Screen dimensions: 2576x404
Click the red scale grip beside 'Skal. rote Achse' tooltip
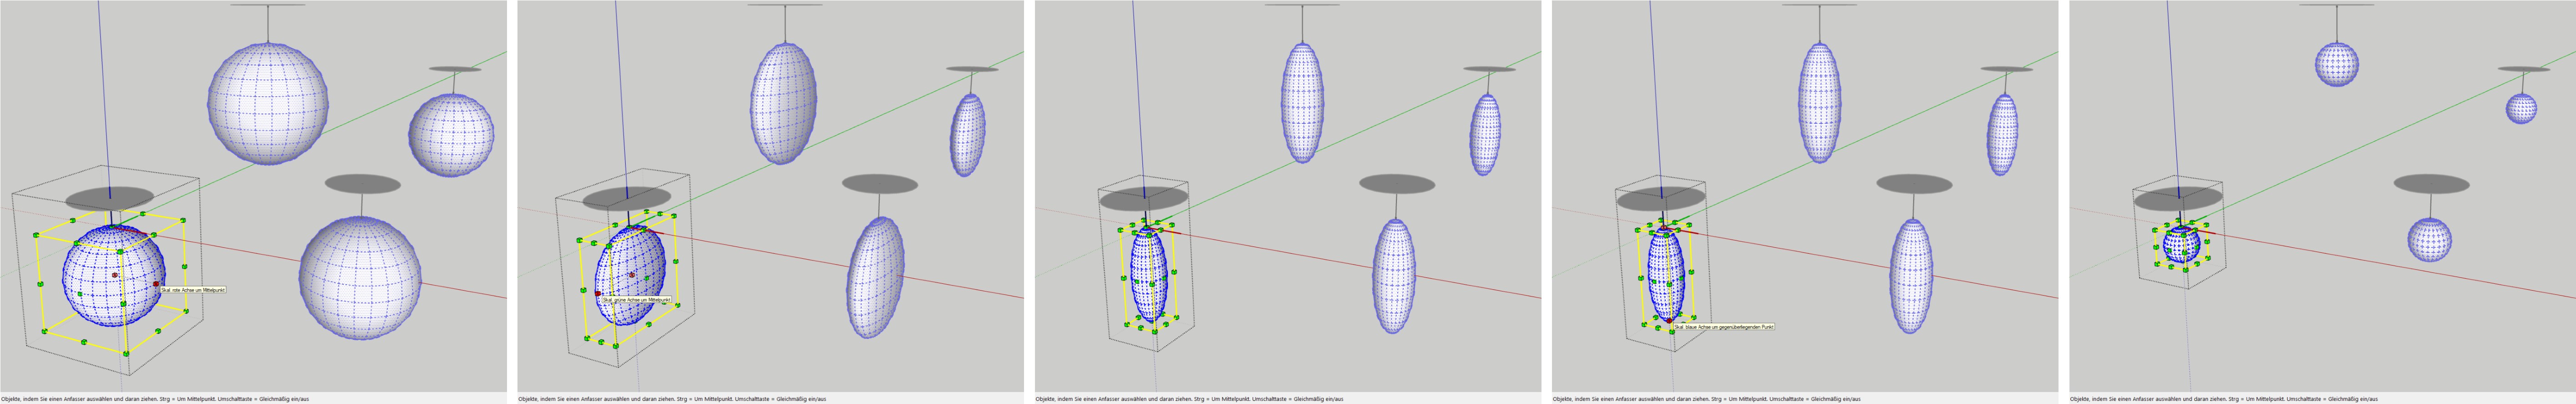157,285
